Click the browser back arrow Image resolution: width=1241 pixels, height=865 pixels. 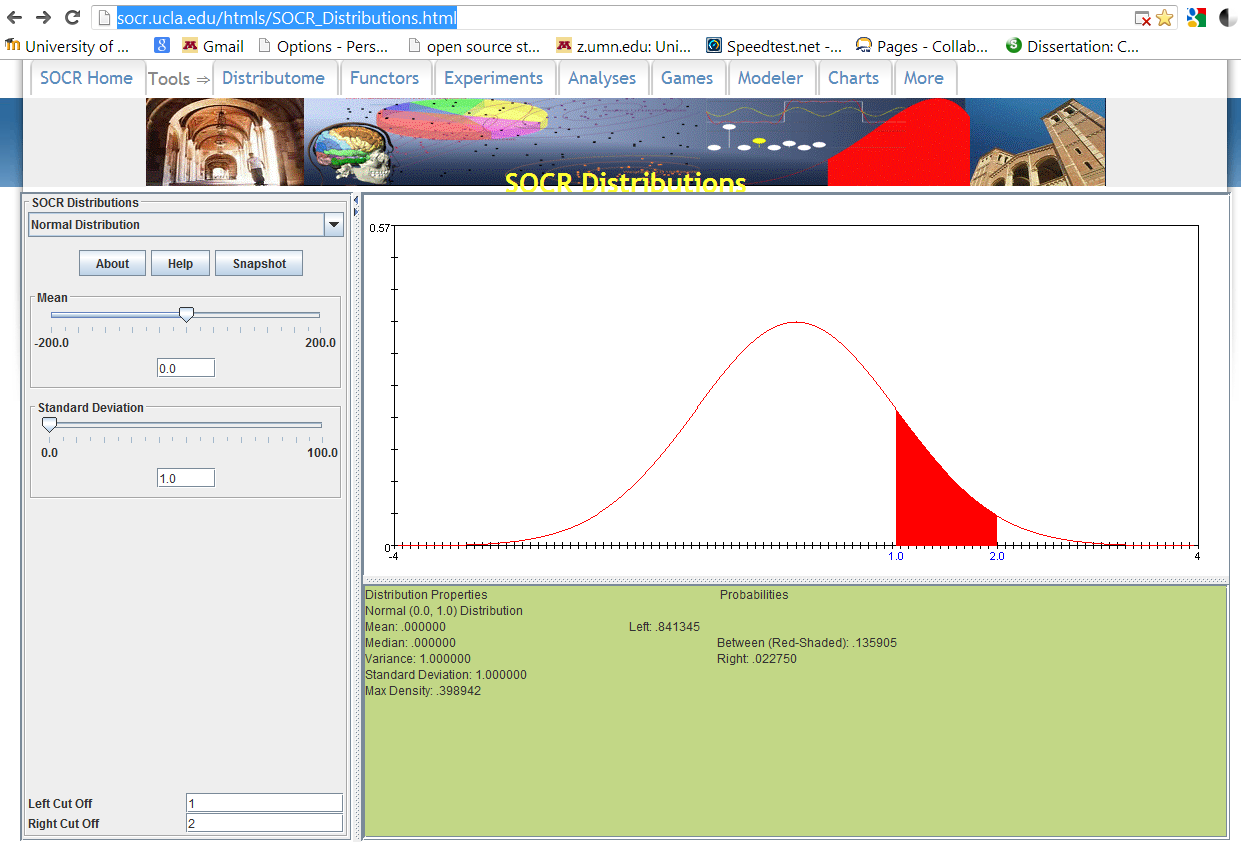15,17
